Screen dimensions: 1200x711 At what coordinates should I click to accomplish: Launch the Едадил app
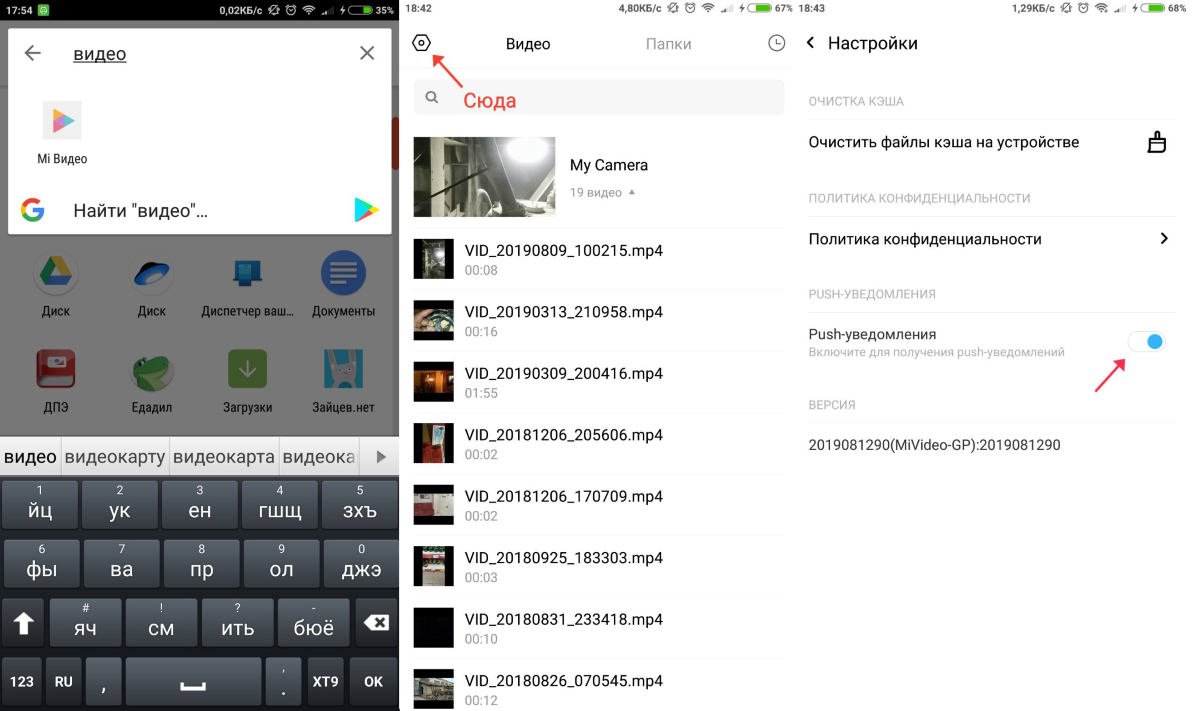point(152,368)
